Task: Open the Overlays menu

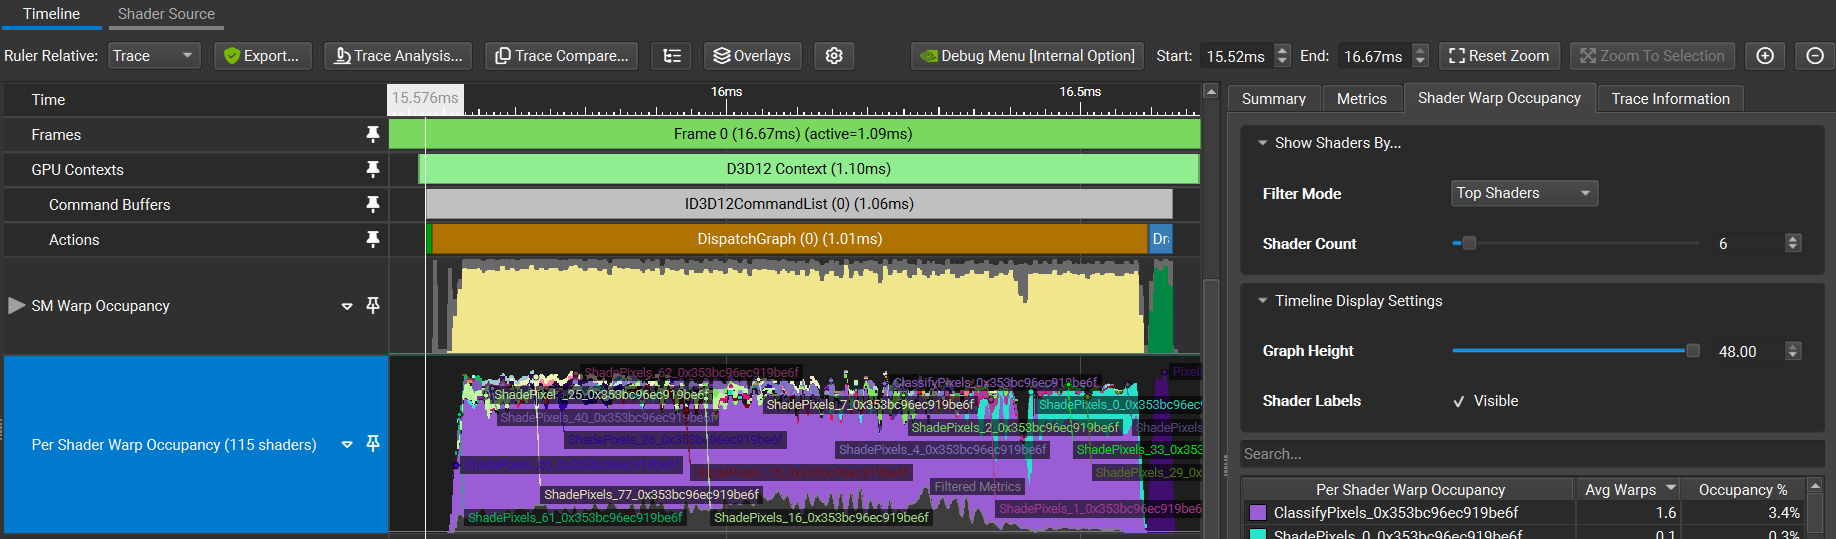Action: tap(752, 56)
